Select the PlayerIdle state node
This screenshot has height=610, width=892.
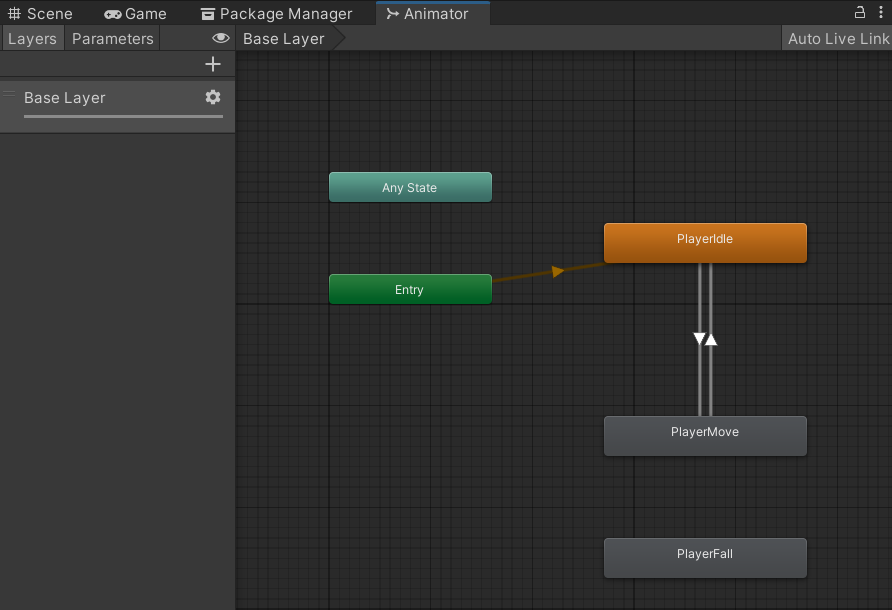[x=705, y=243]
